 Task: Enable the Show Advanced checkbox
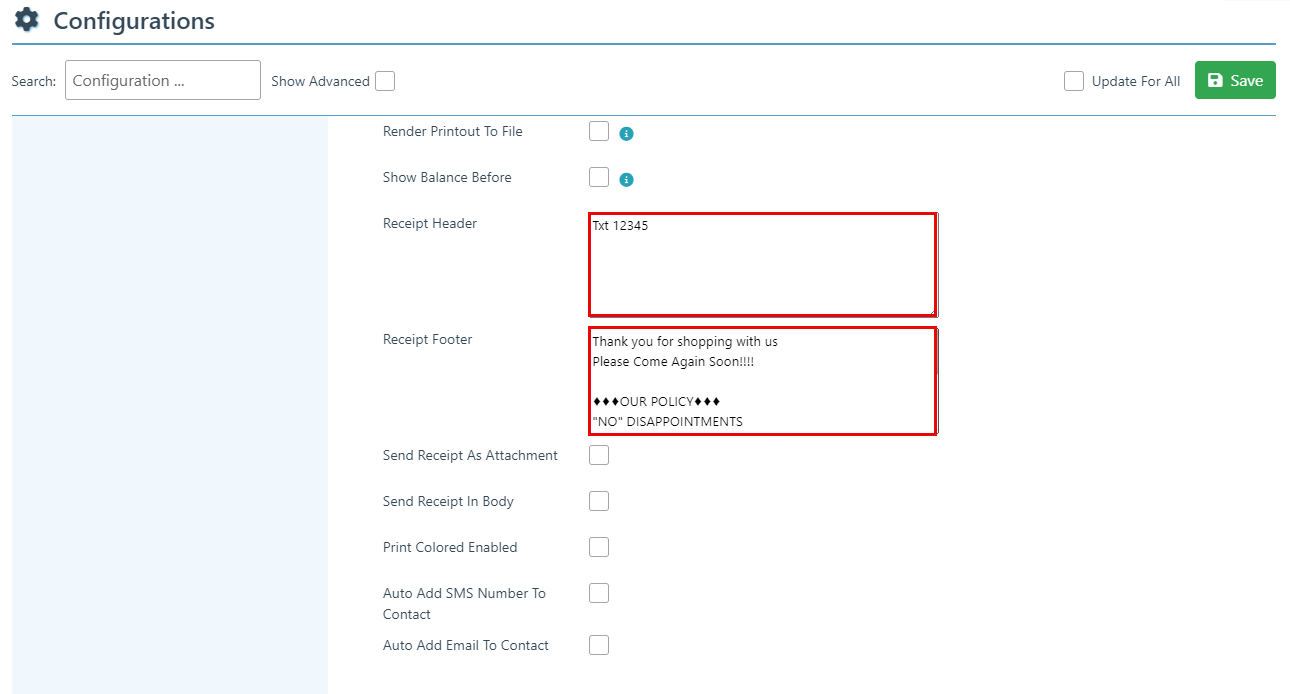pos(385,81)
